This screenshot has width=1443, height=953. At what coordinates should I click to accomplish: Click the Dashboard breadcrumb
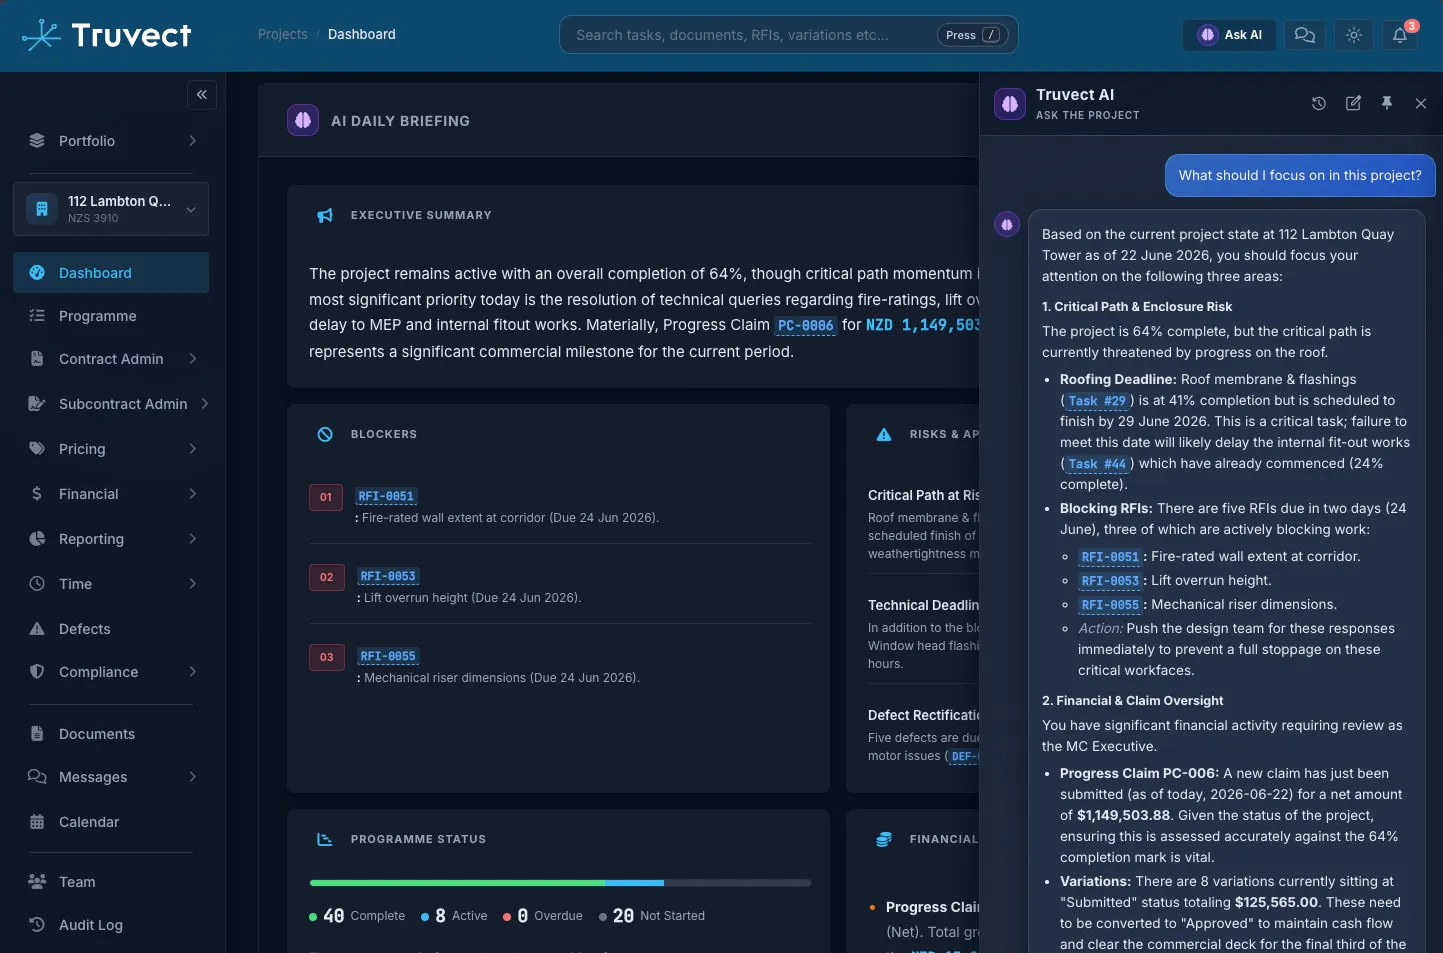(362, 34)
